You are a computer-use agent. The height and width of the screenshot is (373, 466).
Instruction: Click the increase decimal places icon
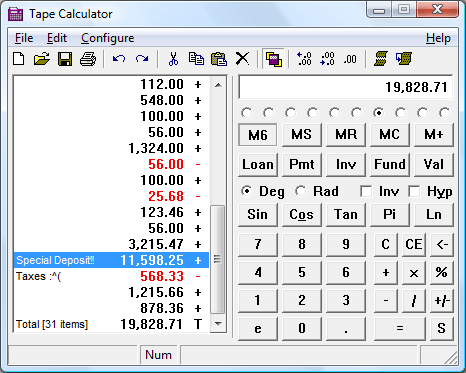click(304, 59)
